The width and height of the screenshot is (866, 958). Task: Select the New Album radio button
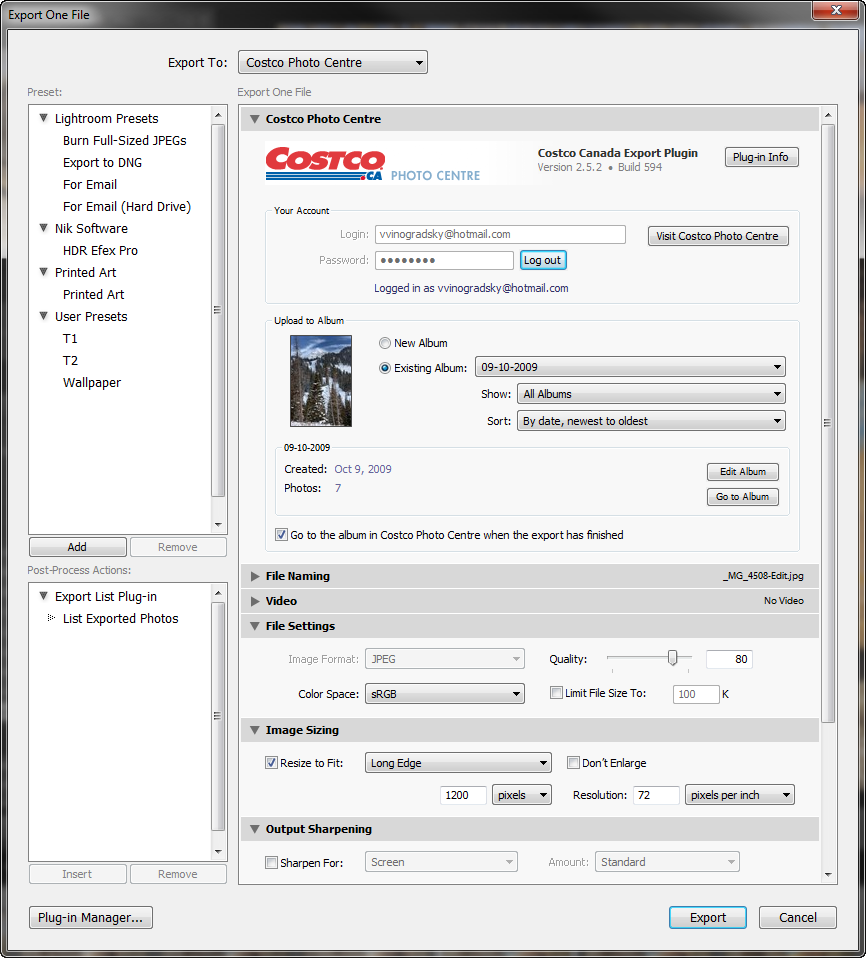384,343
